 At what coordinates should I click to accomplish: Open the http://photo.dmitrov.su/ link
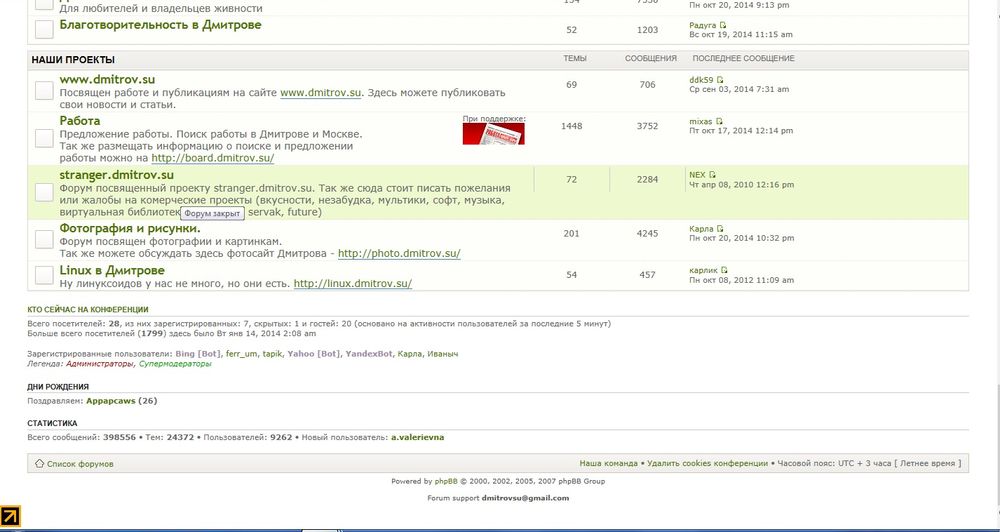tap(399, 254)
